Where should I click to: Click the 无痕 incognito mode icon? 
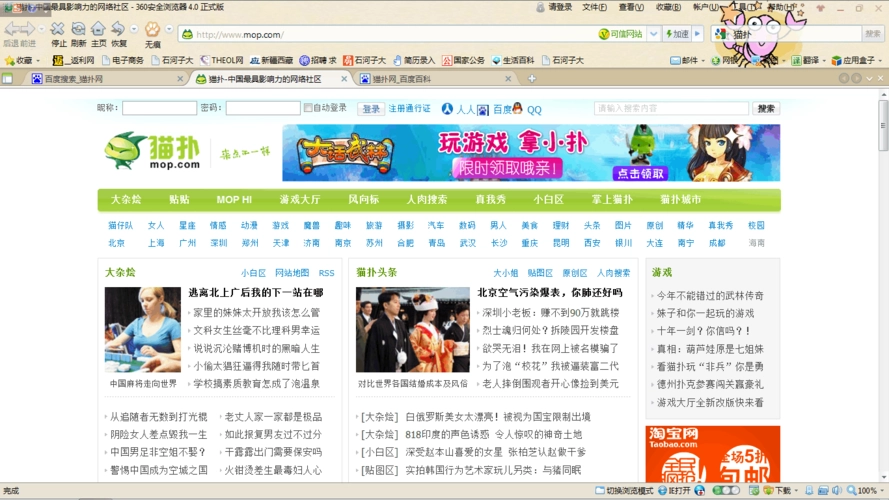152,30
